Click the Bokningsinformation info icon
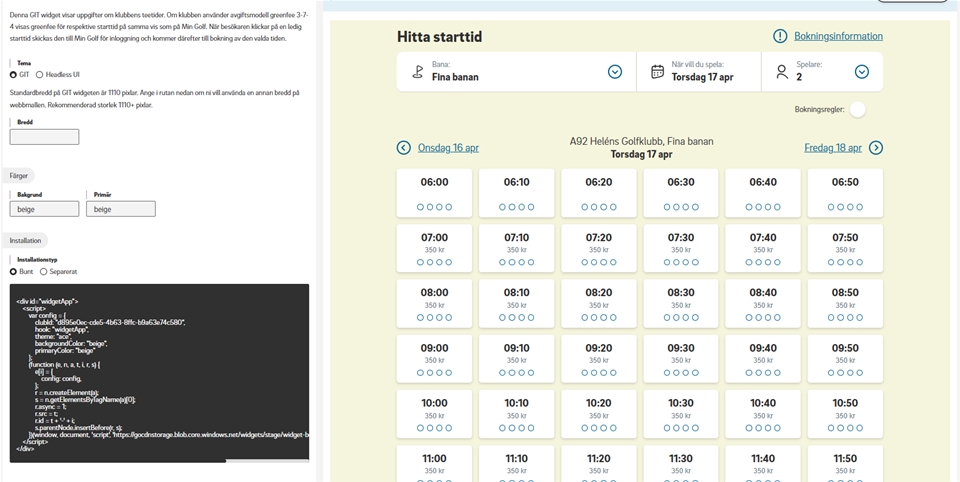 [779, 36]
